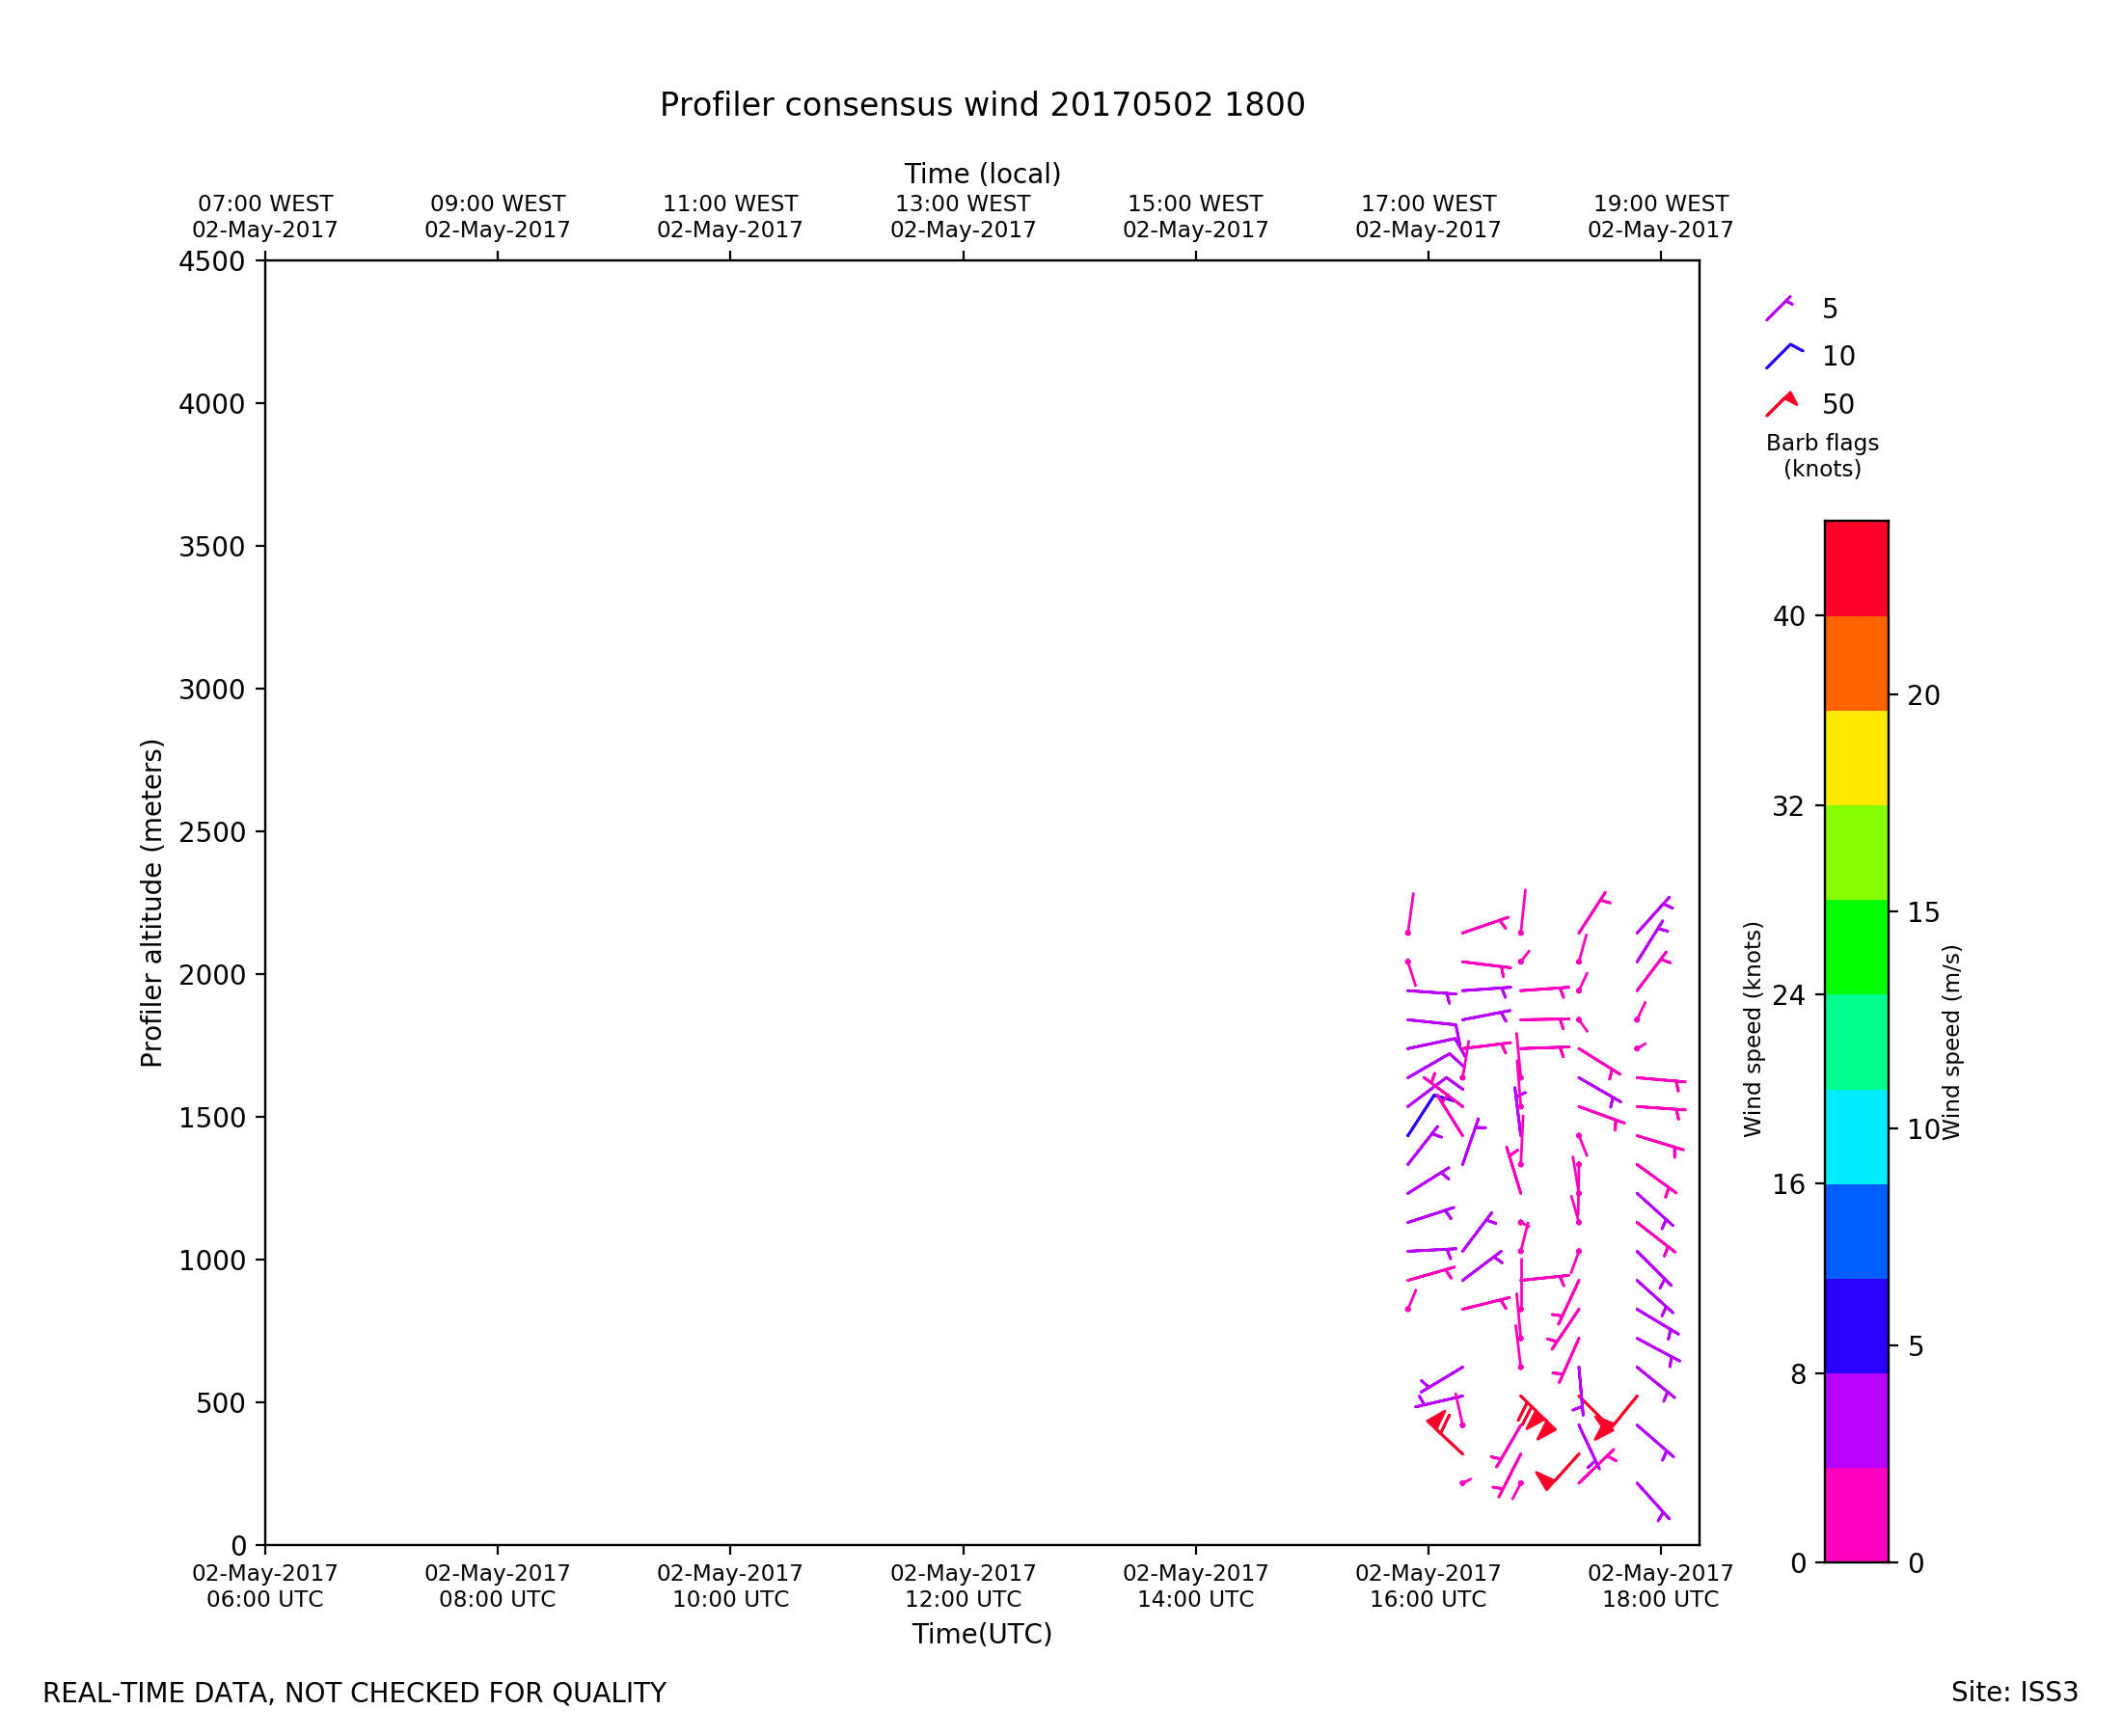The image size is (2122, 1736).
Task: Click the 'REAL-TIME DATA' quality disclaimer text
Action: tap(354, 1694)
